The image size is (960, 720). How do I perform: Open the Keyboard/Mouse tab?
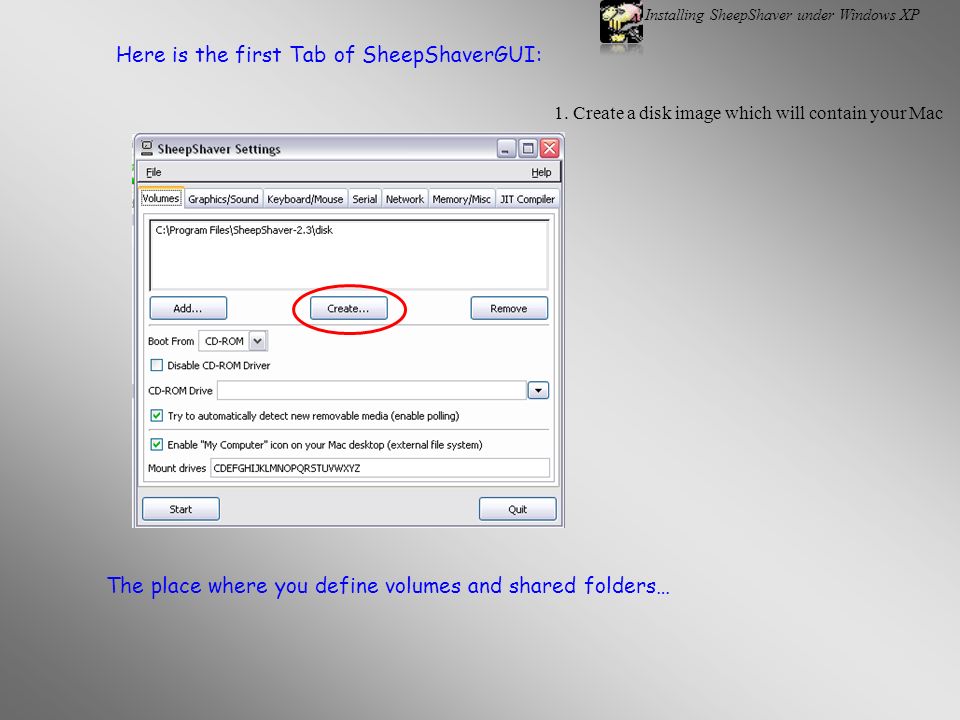coord(305,199)
